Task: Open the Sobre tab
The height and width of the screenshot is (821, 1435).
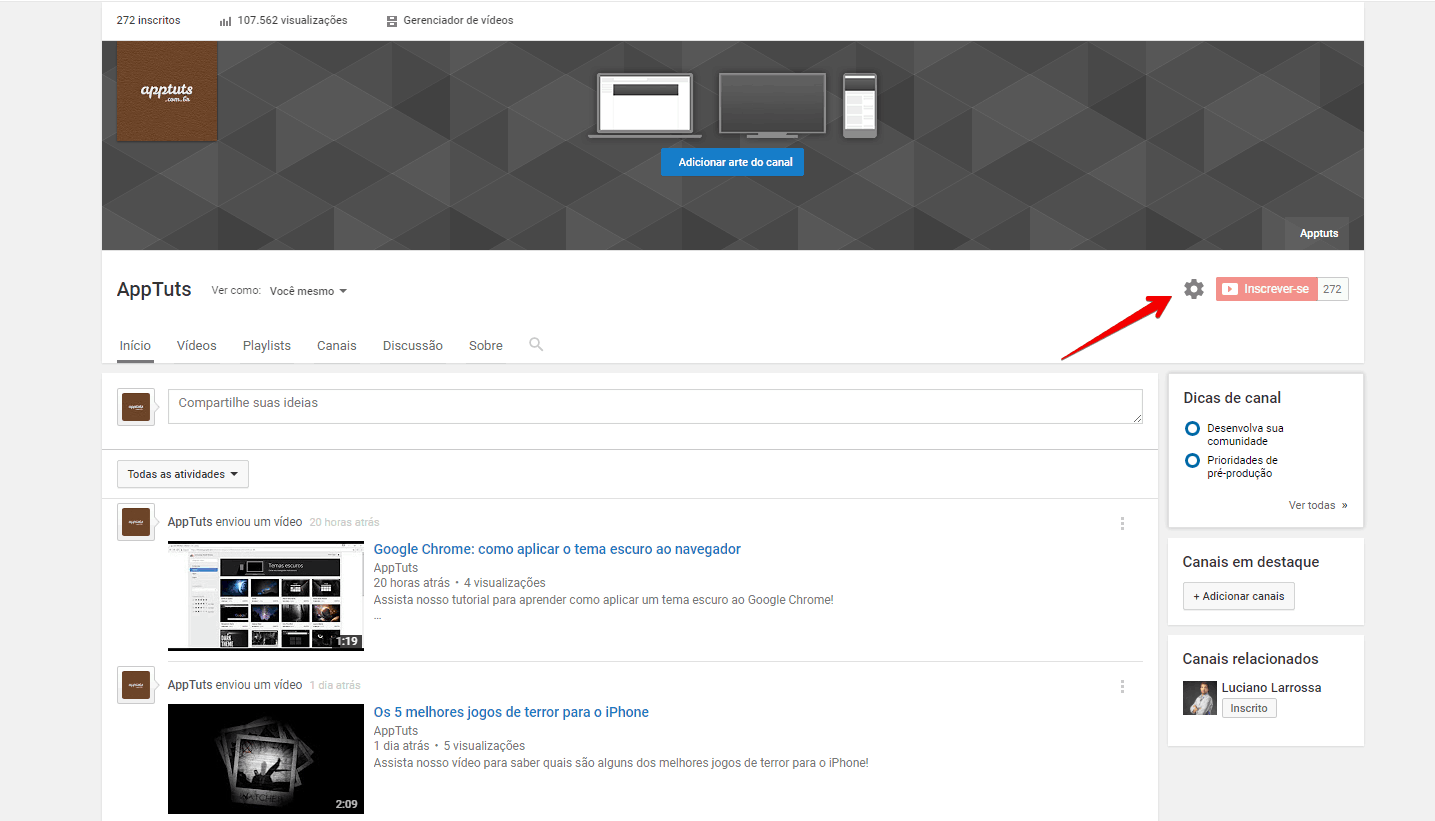Action: point(486,345)
